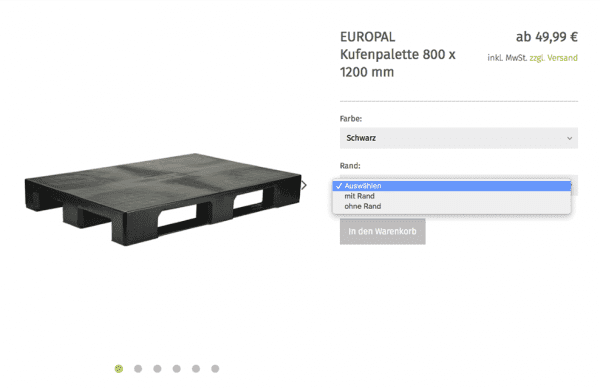Viewport: 600px width, 388px height.
Task: Click the black pallet product image
Action: tap(163, 199)
